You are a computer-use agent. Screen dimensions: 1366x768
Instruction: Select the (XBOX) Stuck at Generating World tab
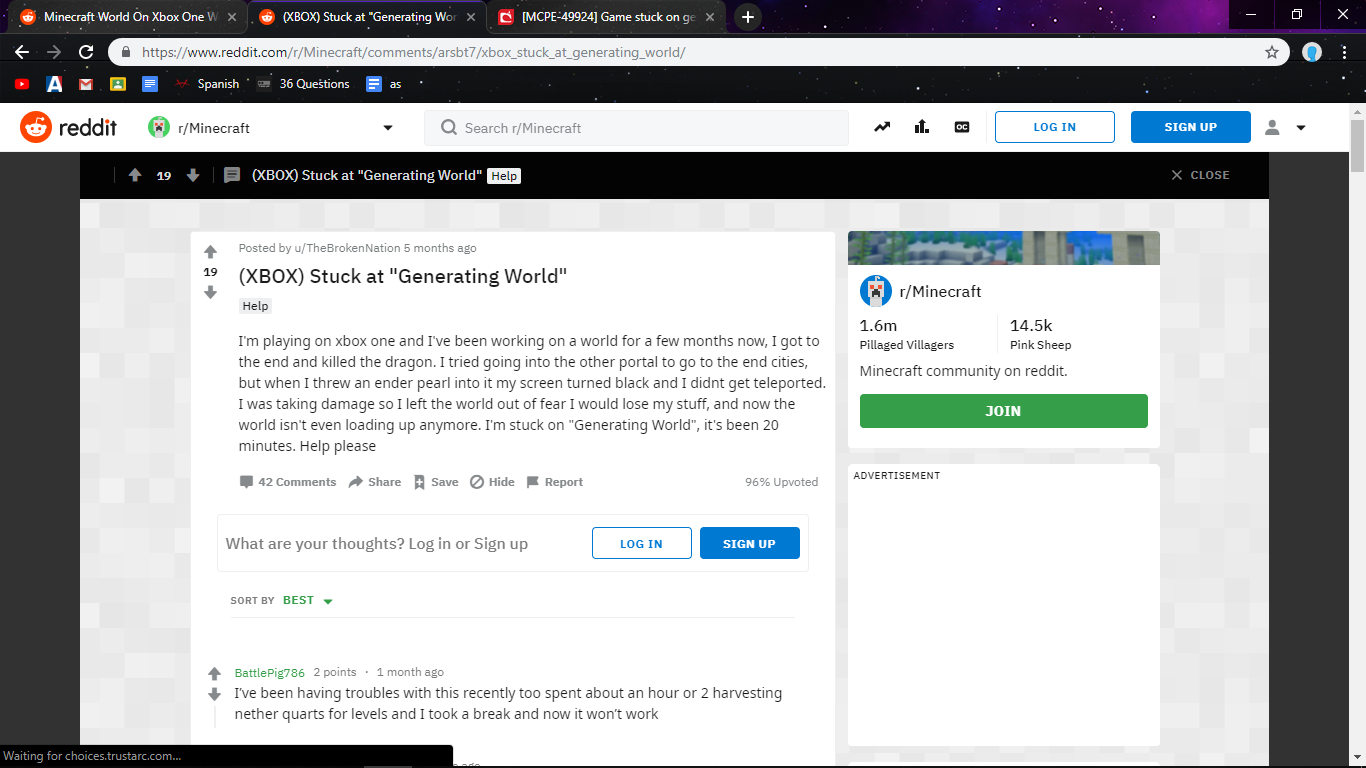click(366, 17)
